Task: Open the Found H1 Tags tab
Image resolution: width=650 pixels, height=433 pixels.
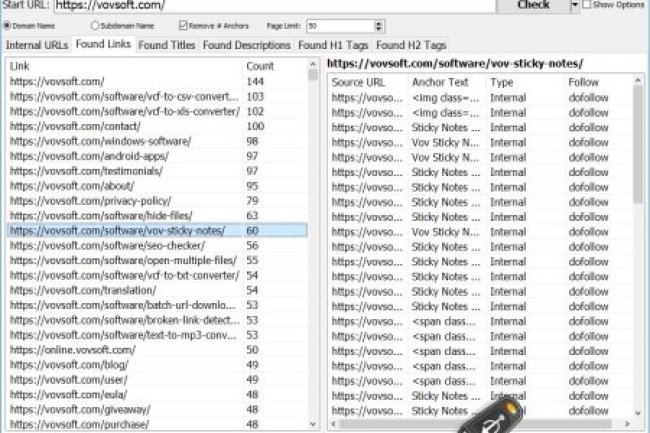Action: point(335,45)
